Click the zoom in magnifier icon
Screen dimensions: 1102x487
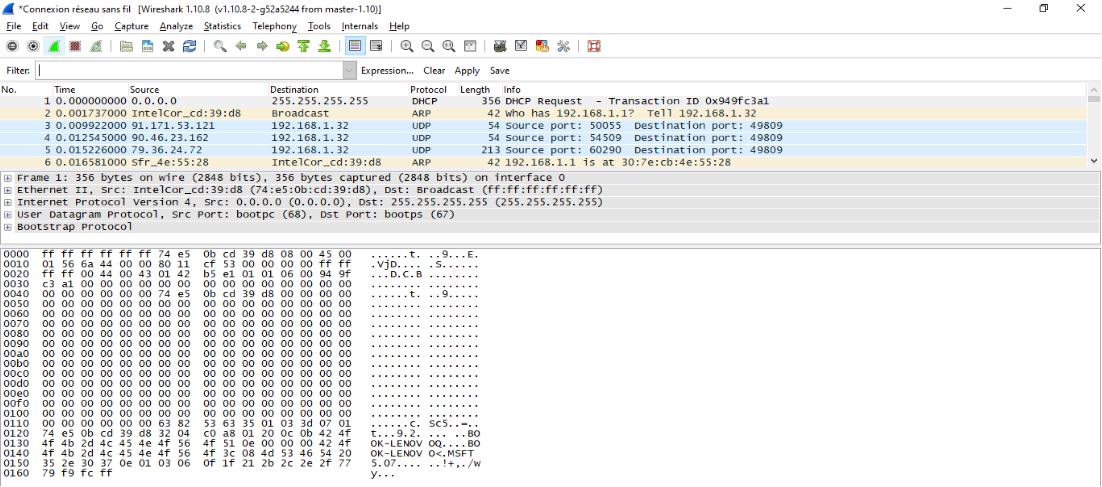coord(407,46)
